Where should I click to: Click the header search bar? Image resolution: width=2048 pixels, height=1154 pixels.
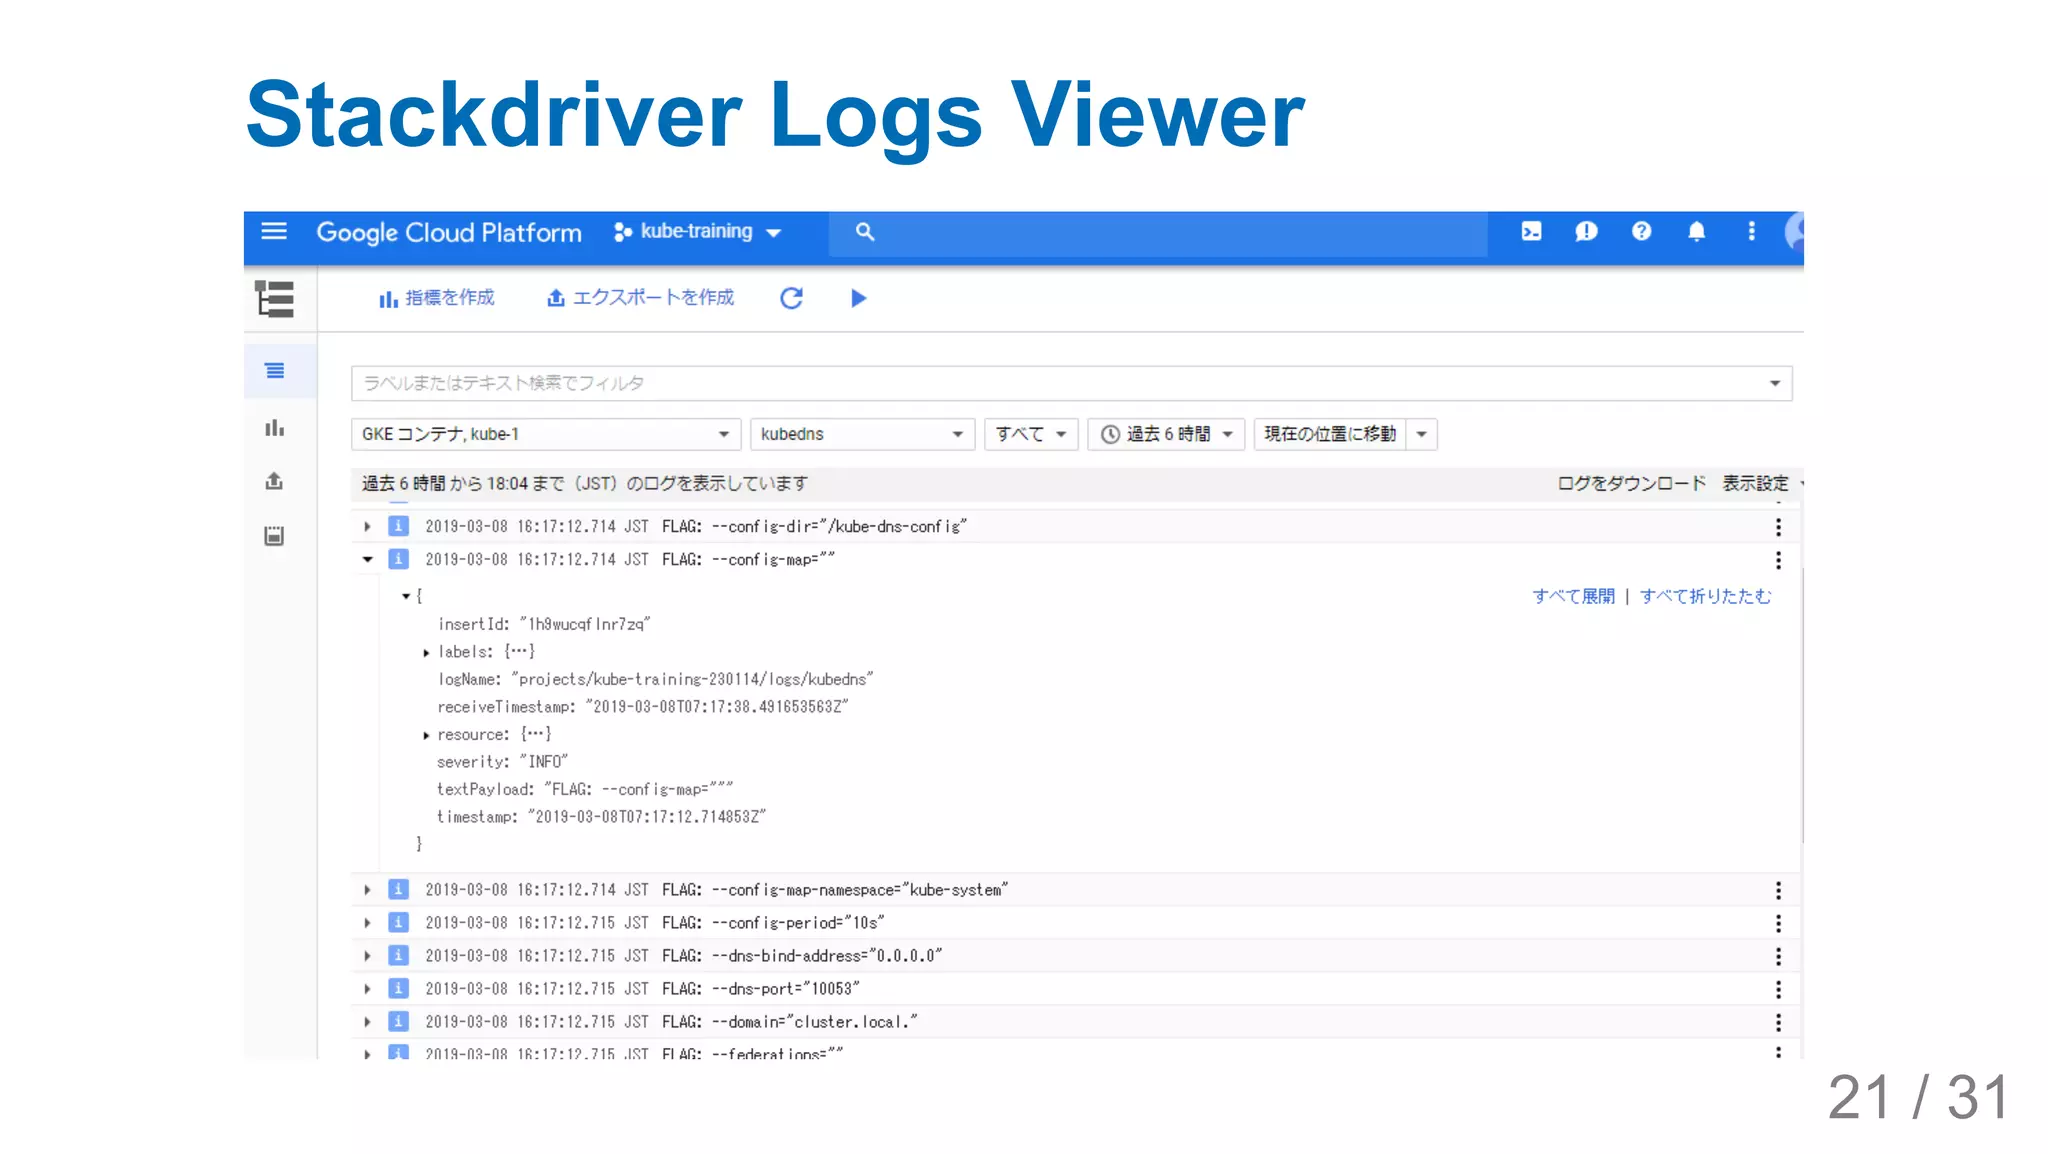click(1158, 232)
